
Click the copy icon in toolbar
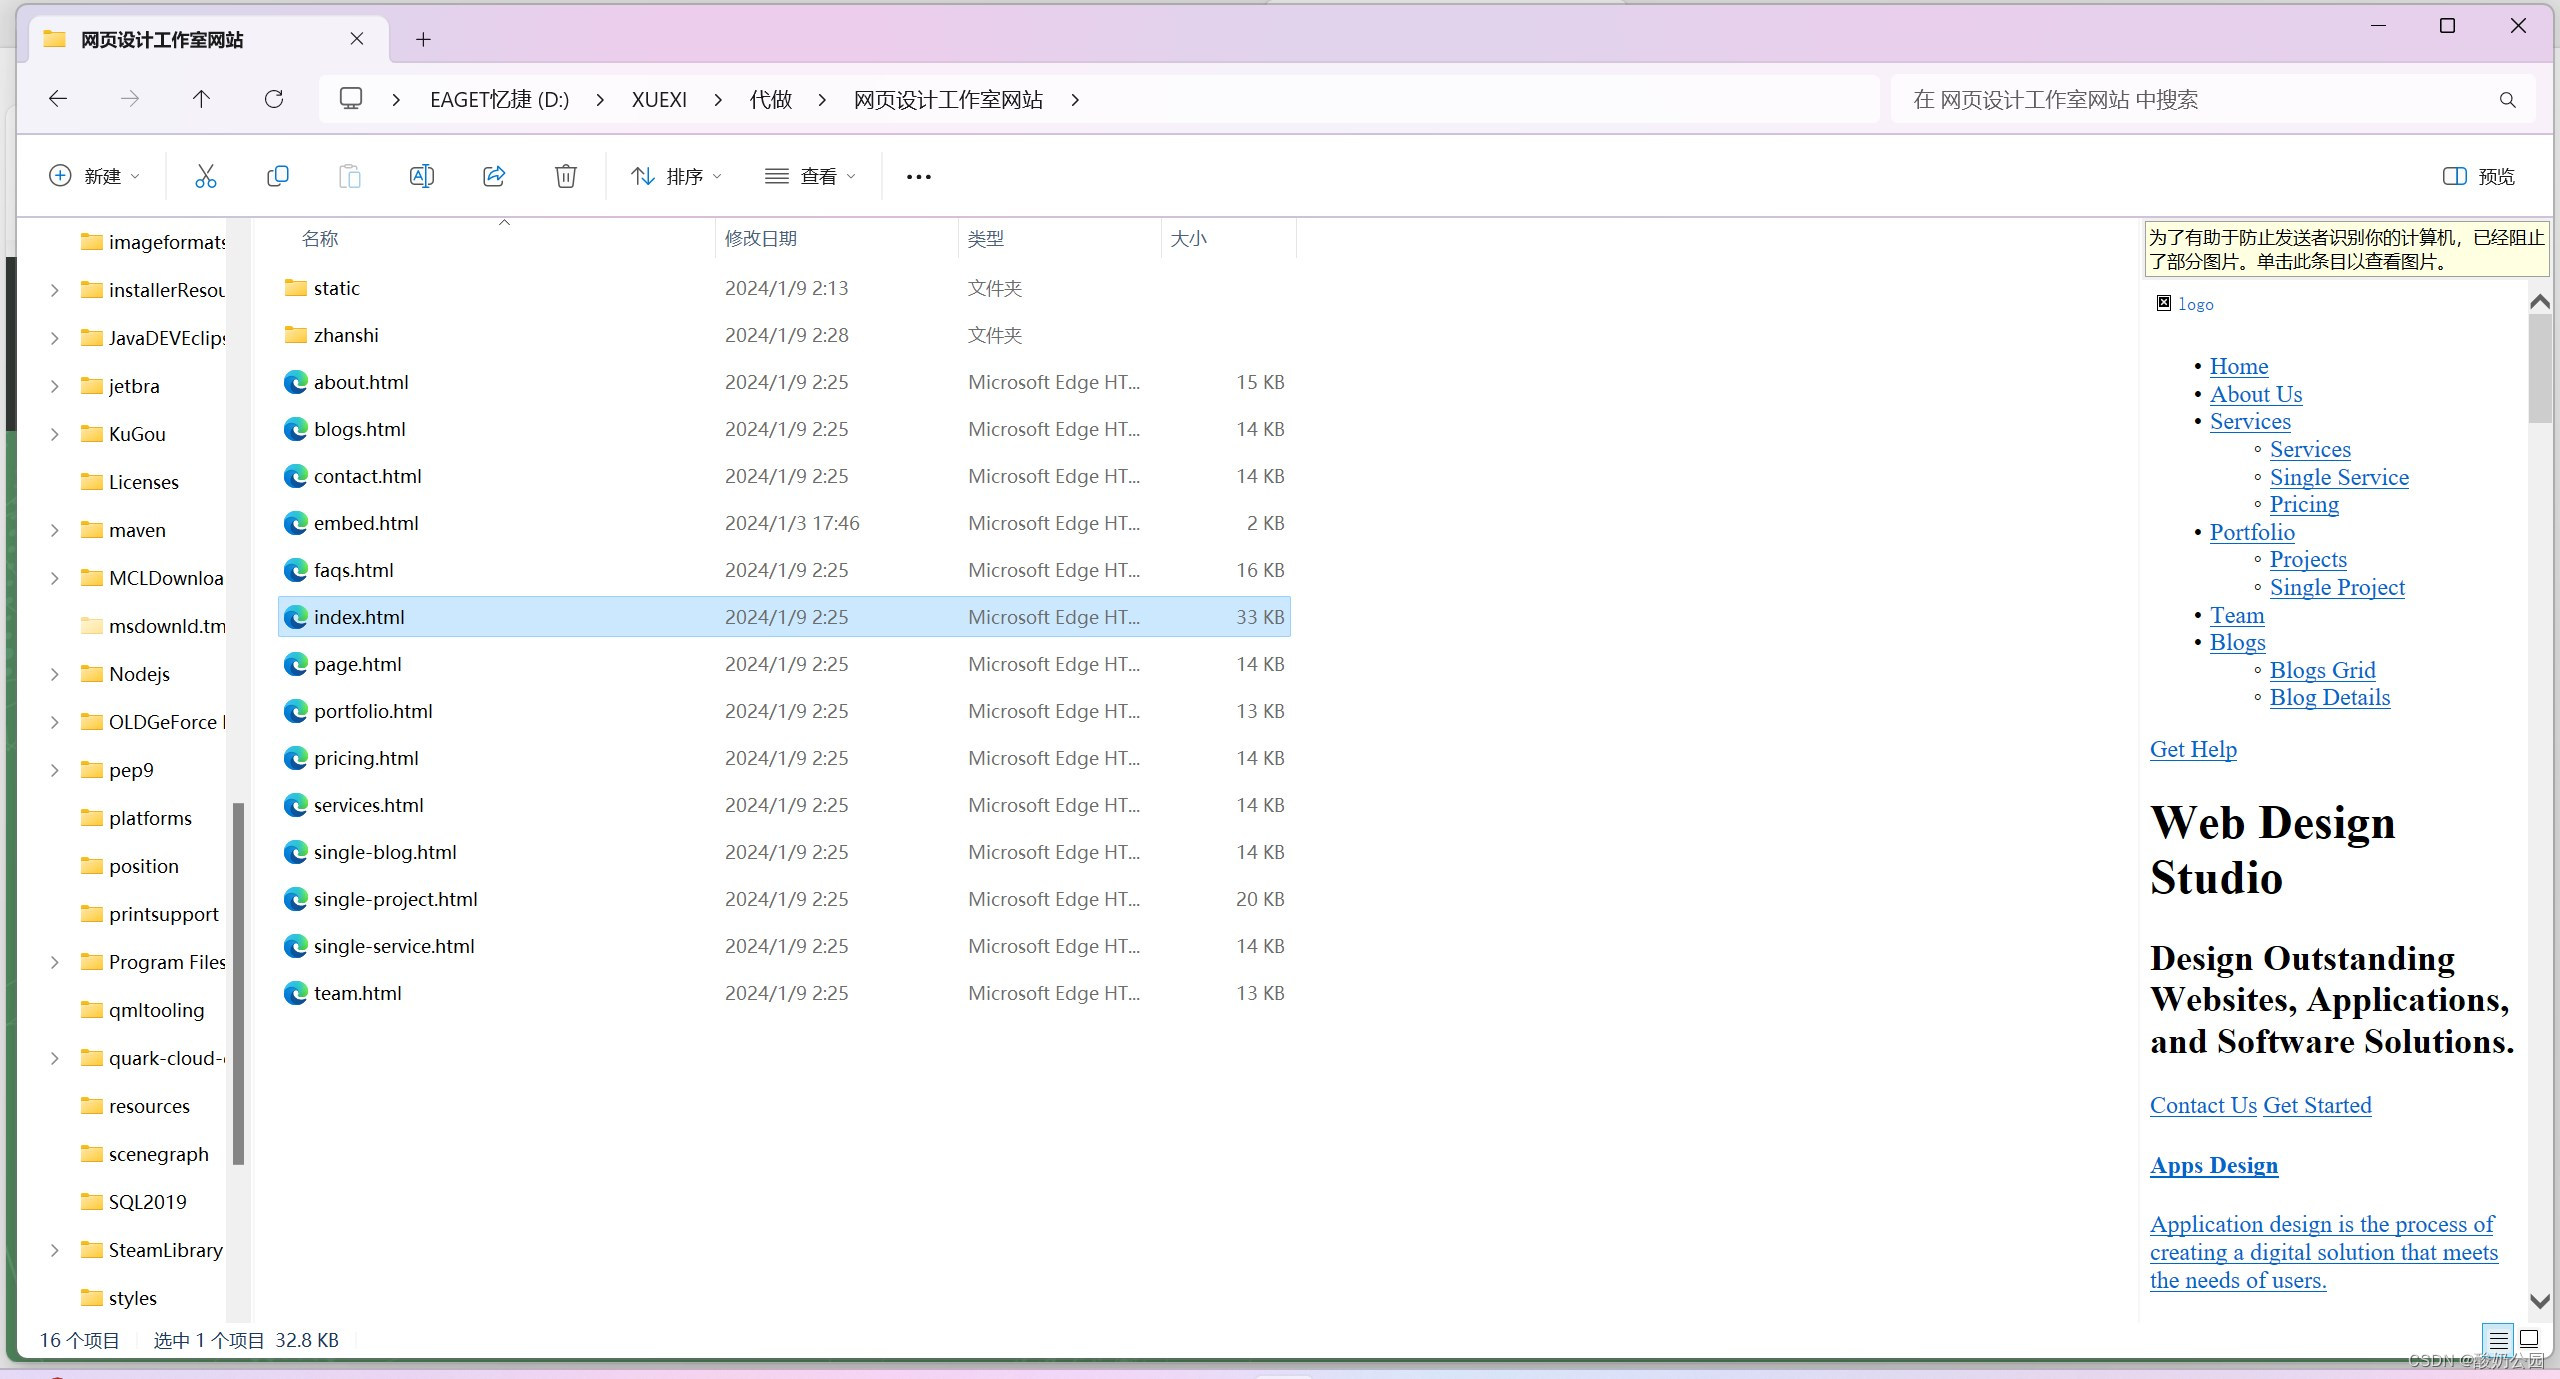point(277,175)
